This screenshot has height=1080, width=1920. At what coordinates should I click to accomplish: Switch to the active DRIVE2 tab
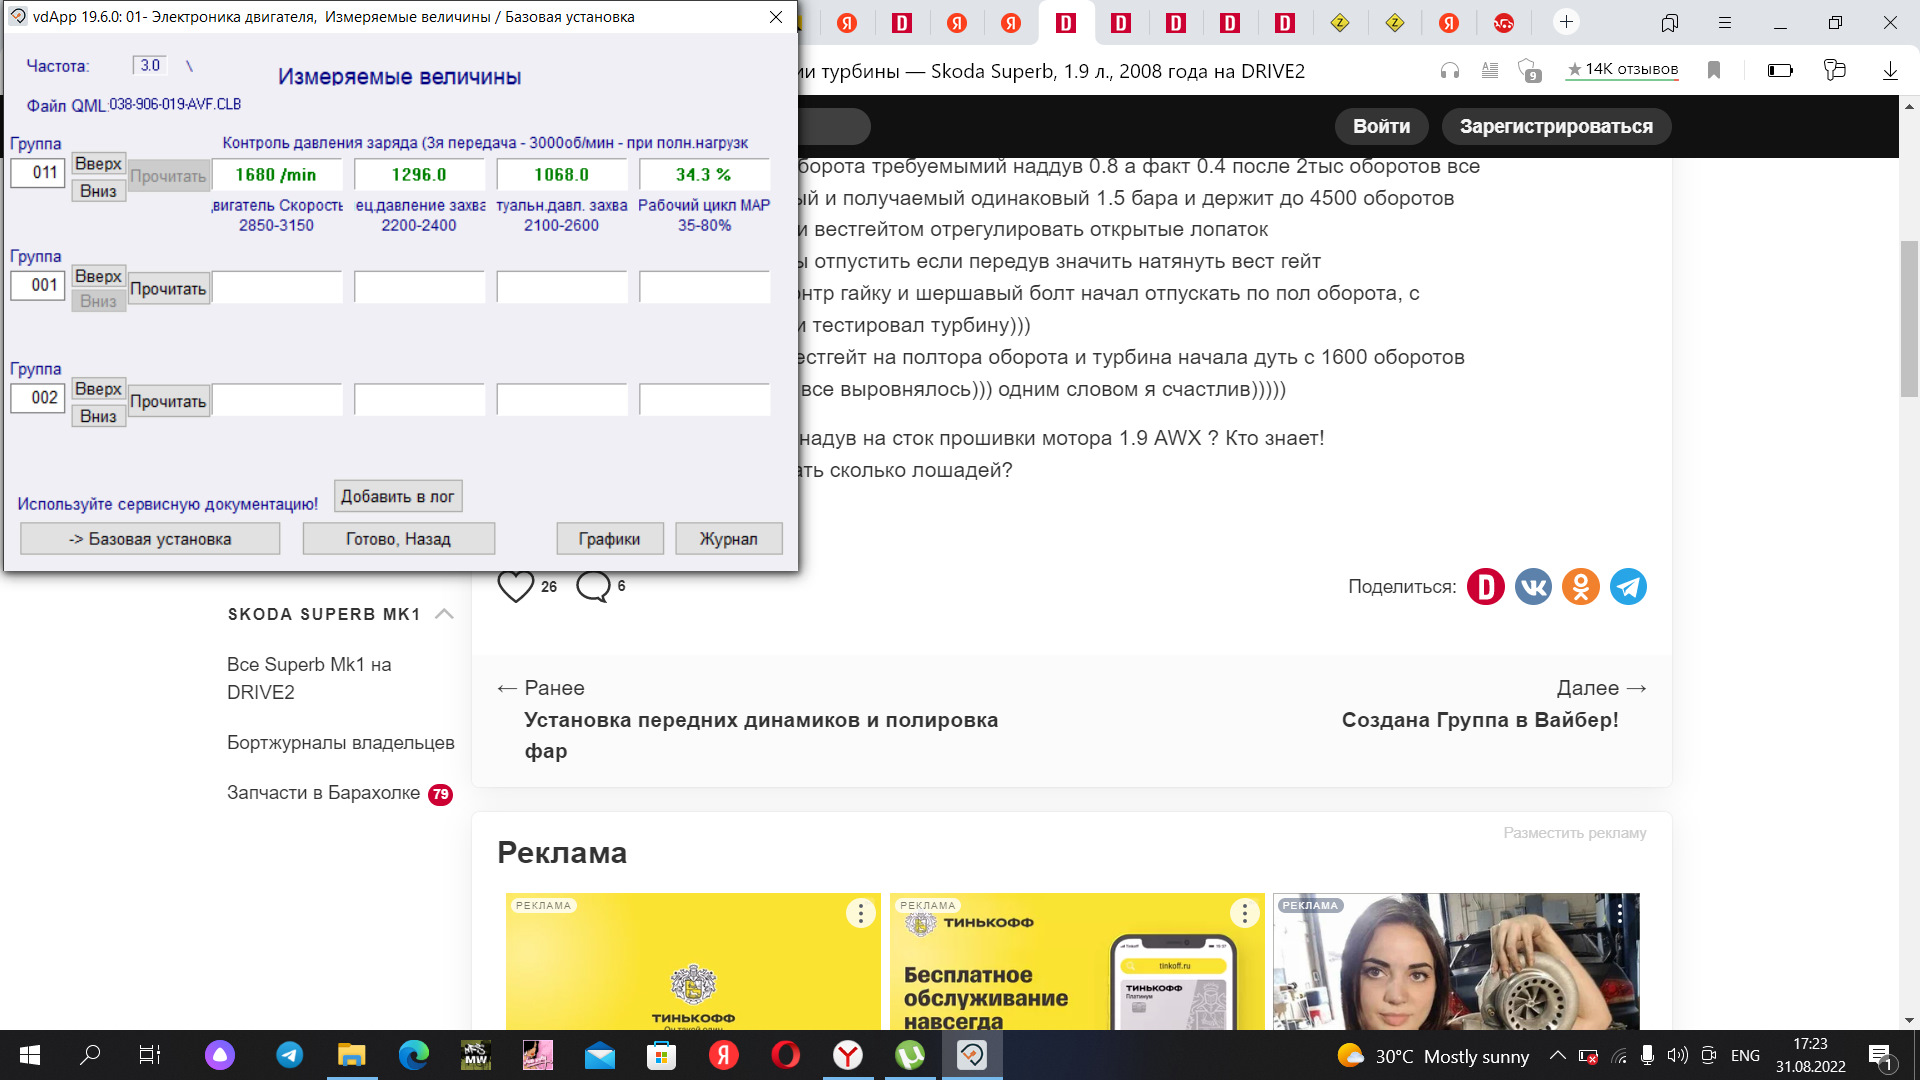(x=1066, y=22)
